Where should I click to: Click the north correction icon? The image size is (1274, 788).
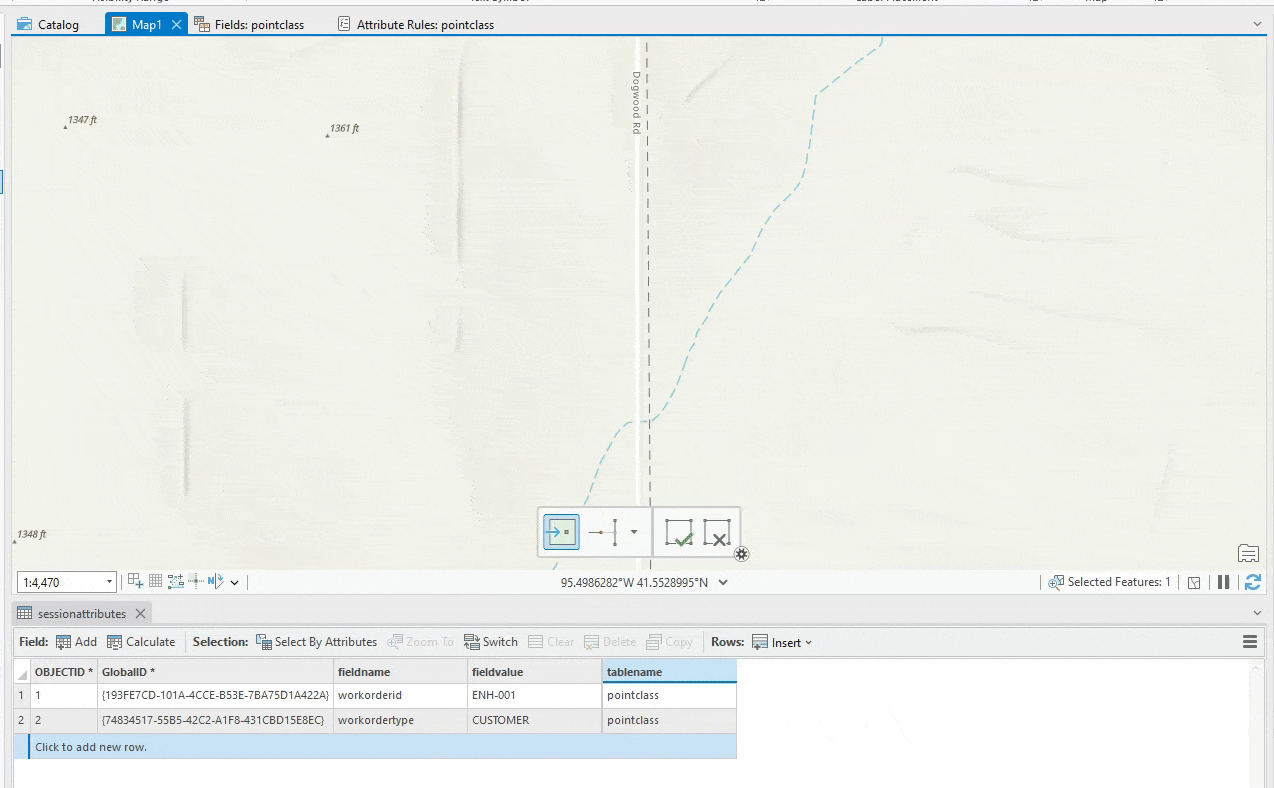216,581
